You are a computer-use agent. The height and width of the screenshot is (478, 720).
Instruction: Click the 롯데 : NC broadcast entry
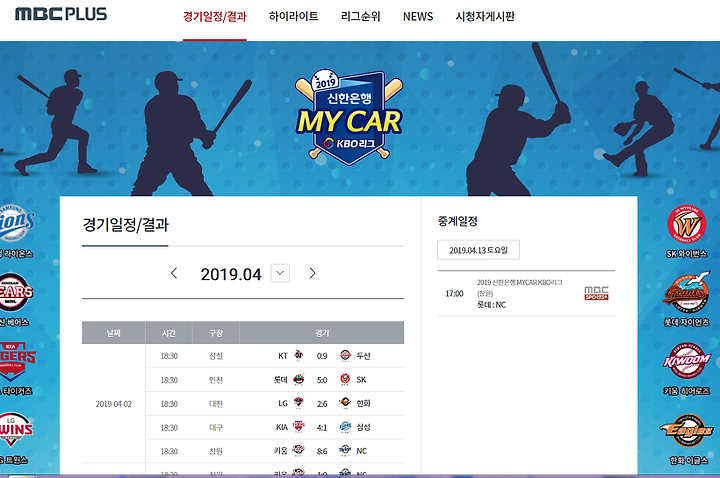[x=491, y=305]
